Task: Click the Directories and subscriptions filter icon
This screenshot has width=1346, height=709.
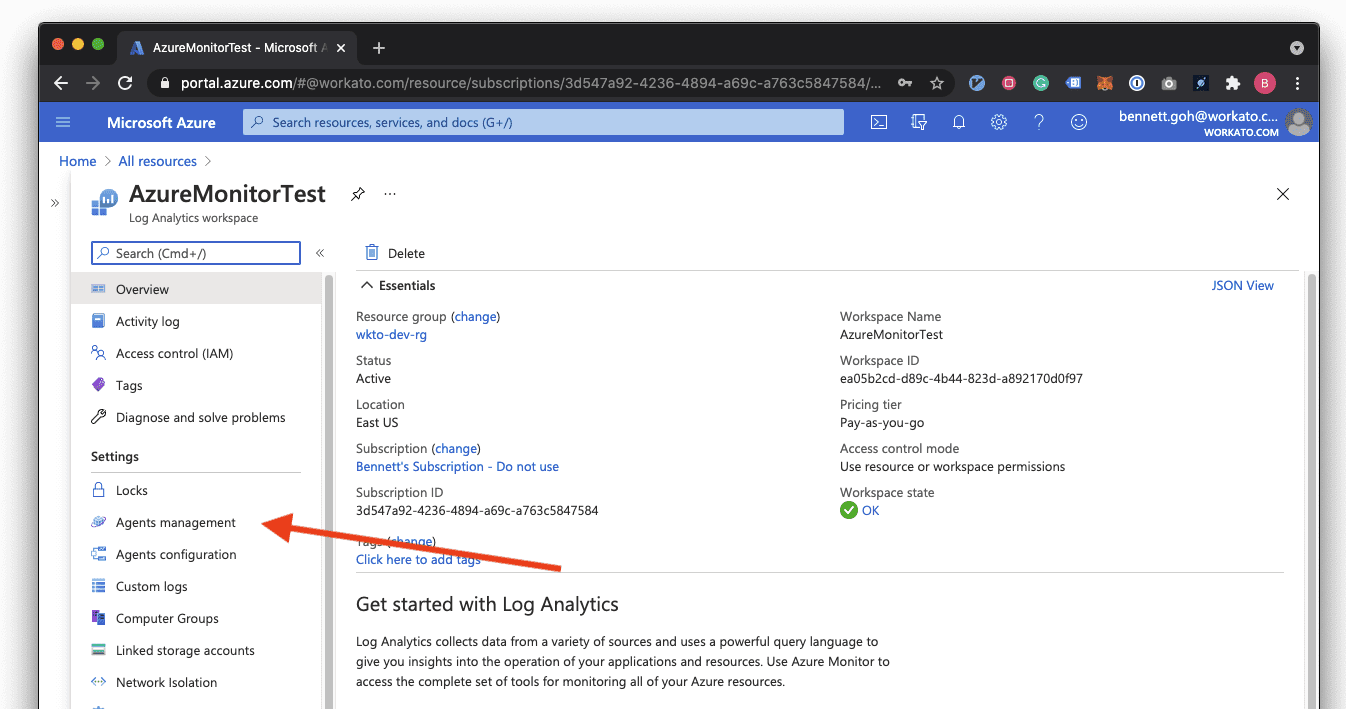Action: tap(919, 122)
